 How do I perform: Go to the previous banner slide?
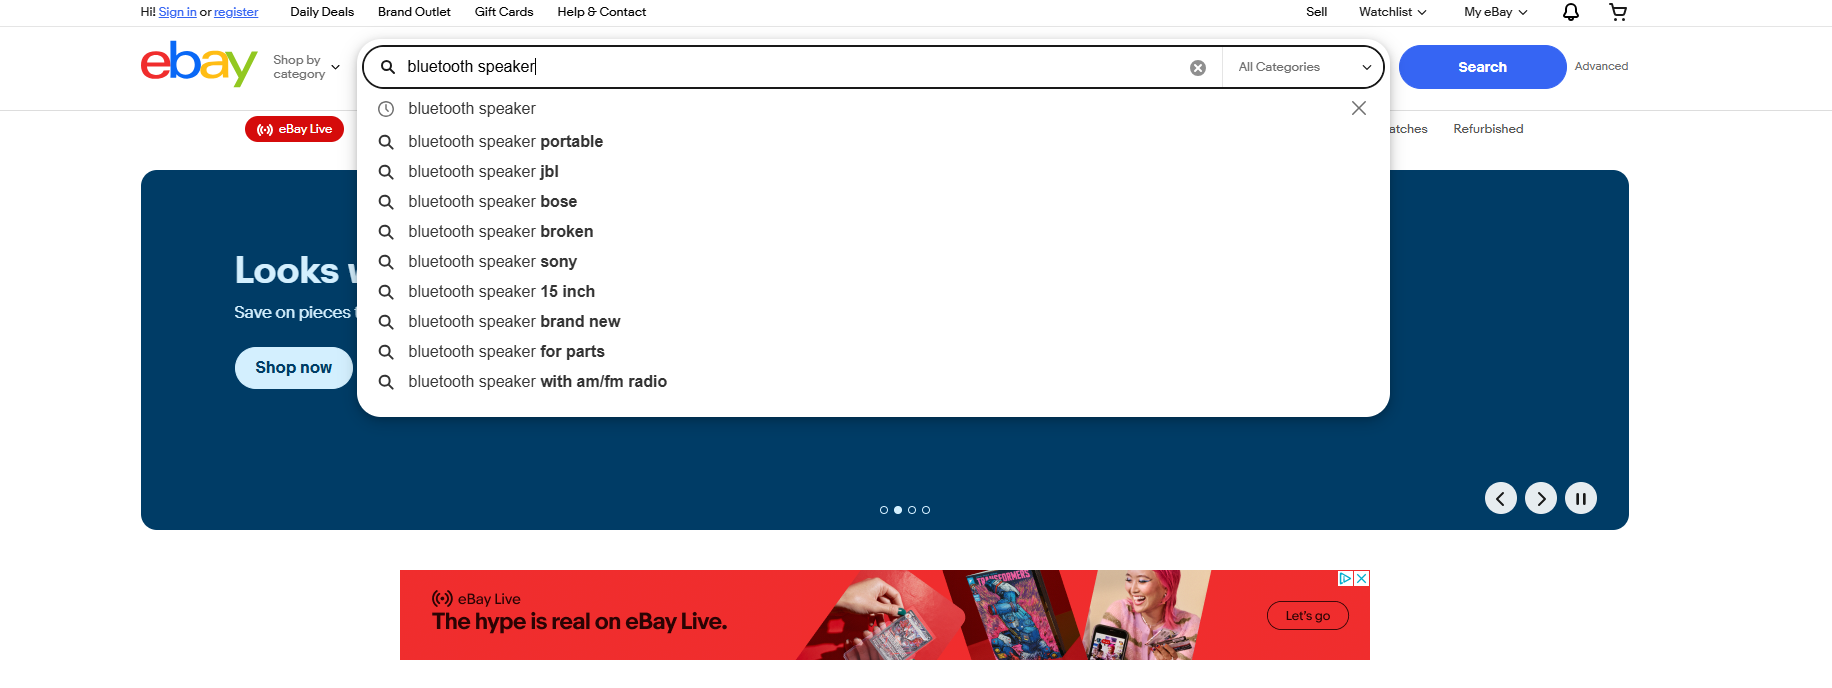coord(1501,498)
